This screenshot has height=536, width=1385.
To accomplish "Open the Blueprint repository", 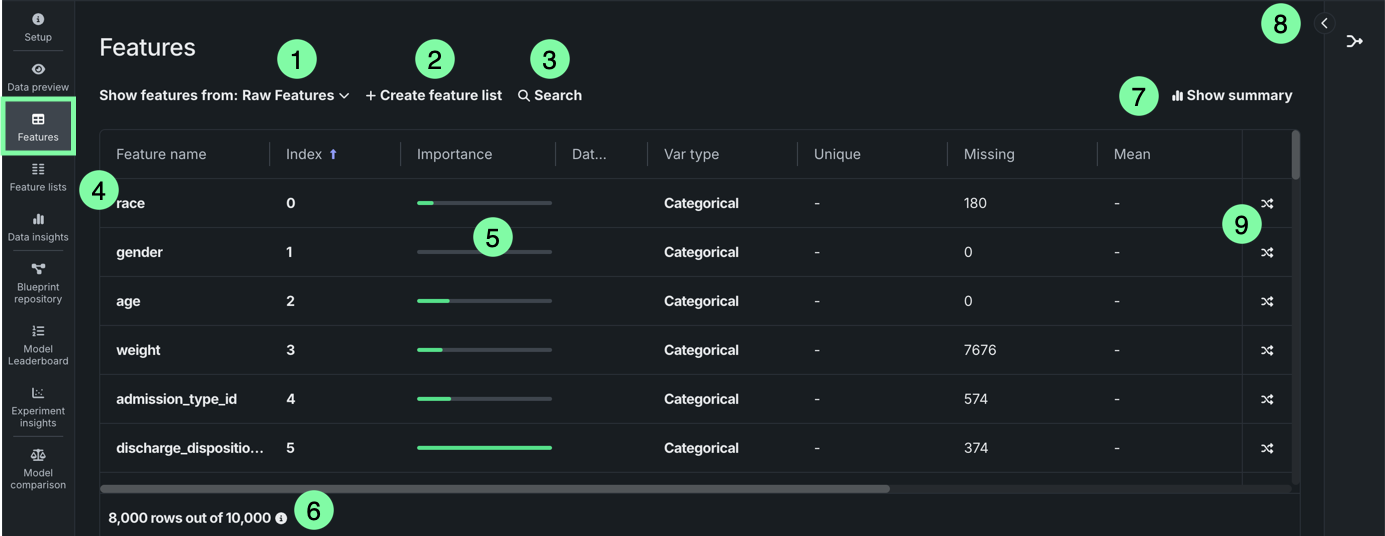I will 38,282.
